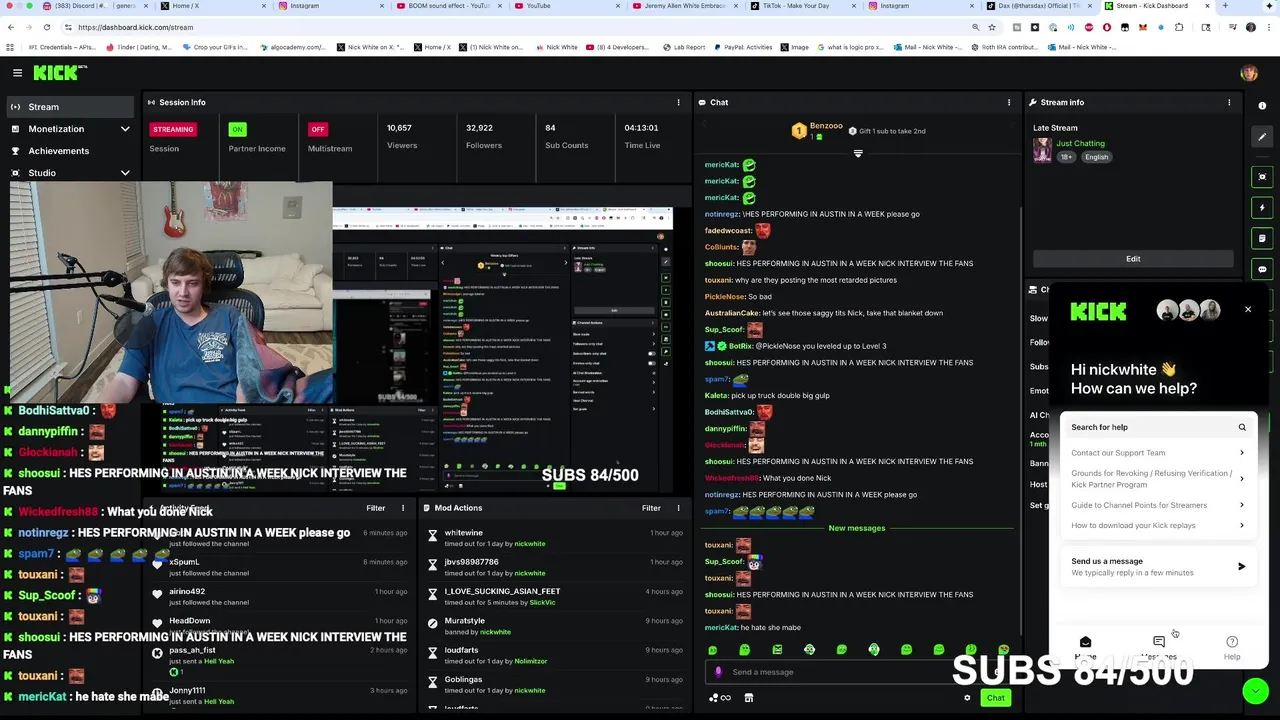Viewport: 1280px width, 720px height.
Task: Open the hamburger menu beside the Kick logo
Action: 17,72
